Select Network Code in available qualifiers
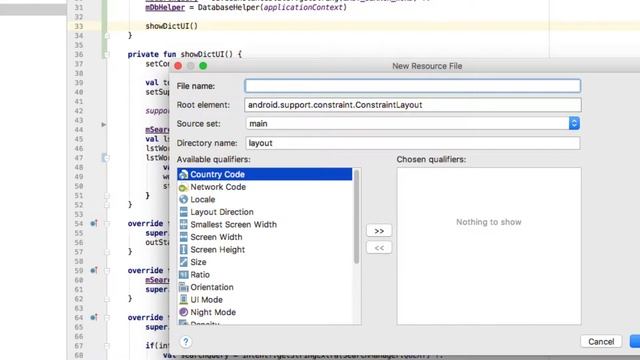The height and width of the screenshot is (360, 640). click(x=264, y=187)
